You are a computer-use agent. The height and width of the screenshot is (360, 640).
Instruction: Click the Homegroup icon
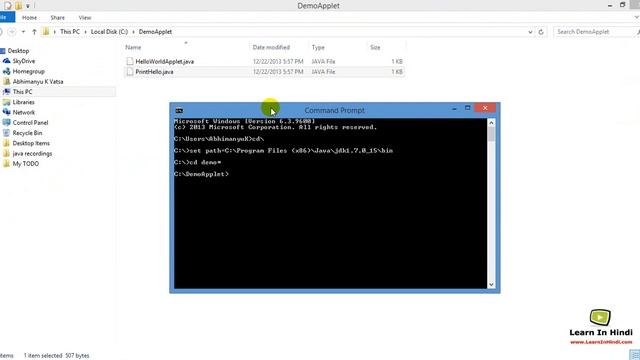coord(7,71)
